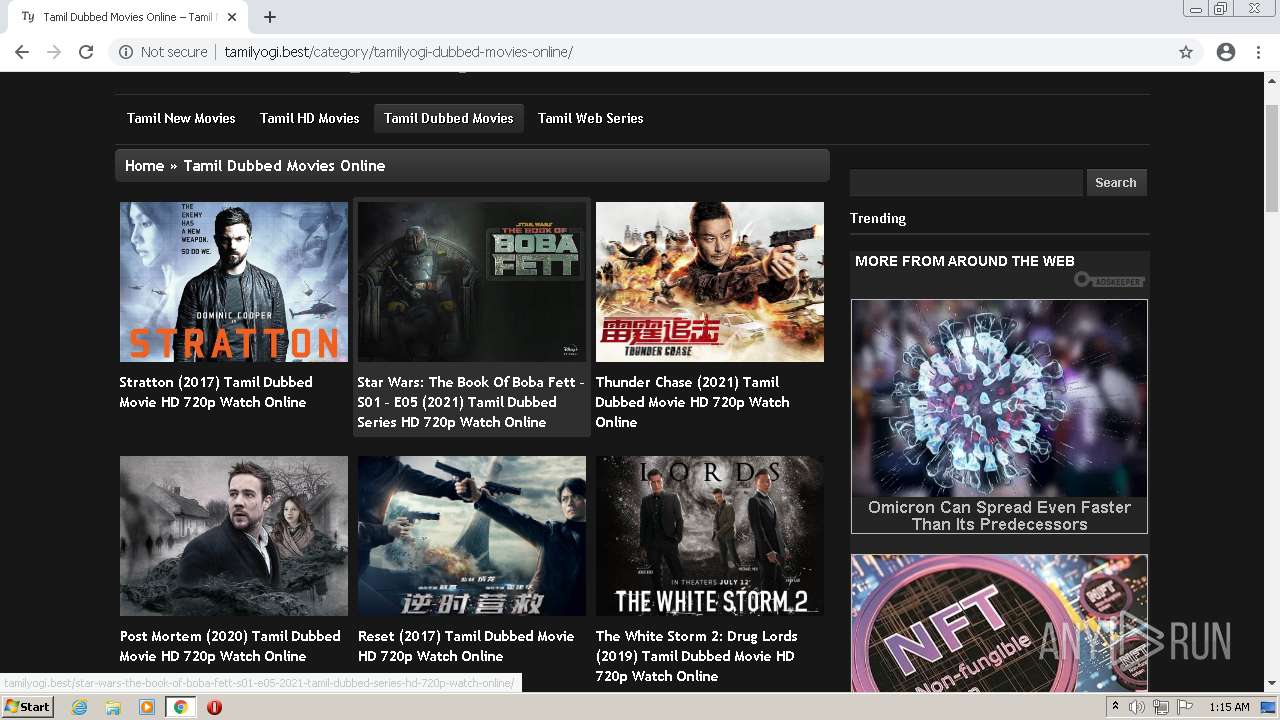This screenshot has width=1280, height=720.
Task: Read the Omicron Can Spread Even Faster headline
Action: coord(999,516)
